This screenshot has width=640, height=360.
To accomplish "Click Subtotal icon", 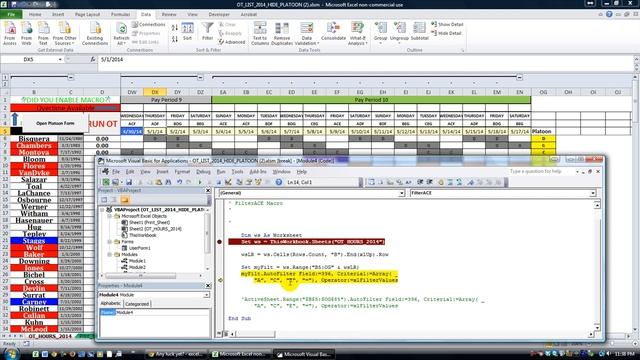I will 419,31.
